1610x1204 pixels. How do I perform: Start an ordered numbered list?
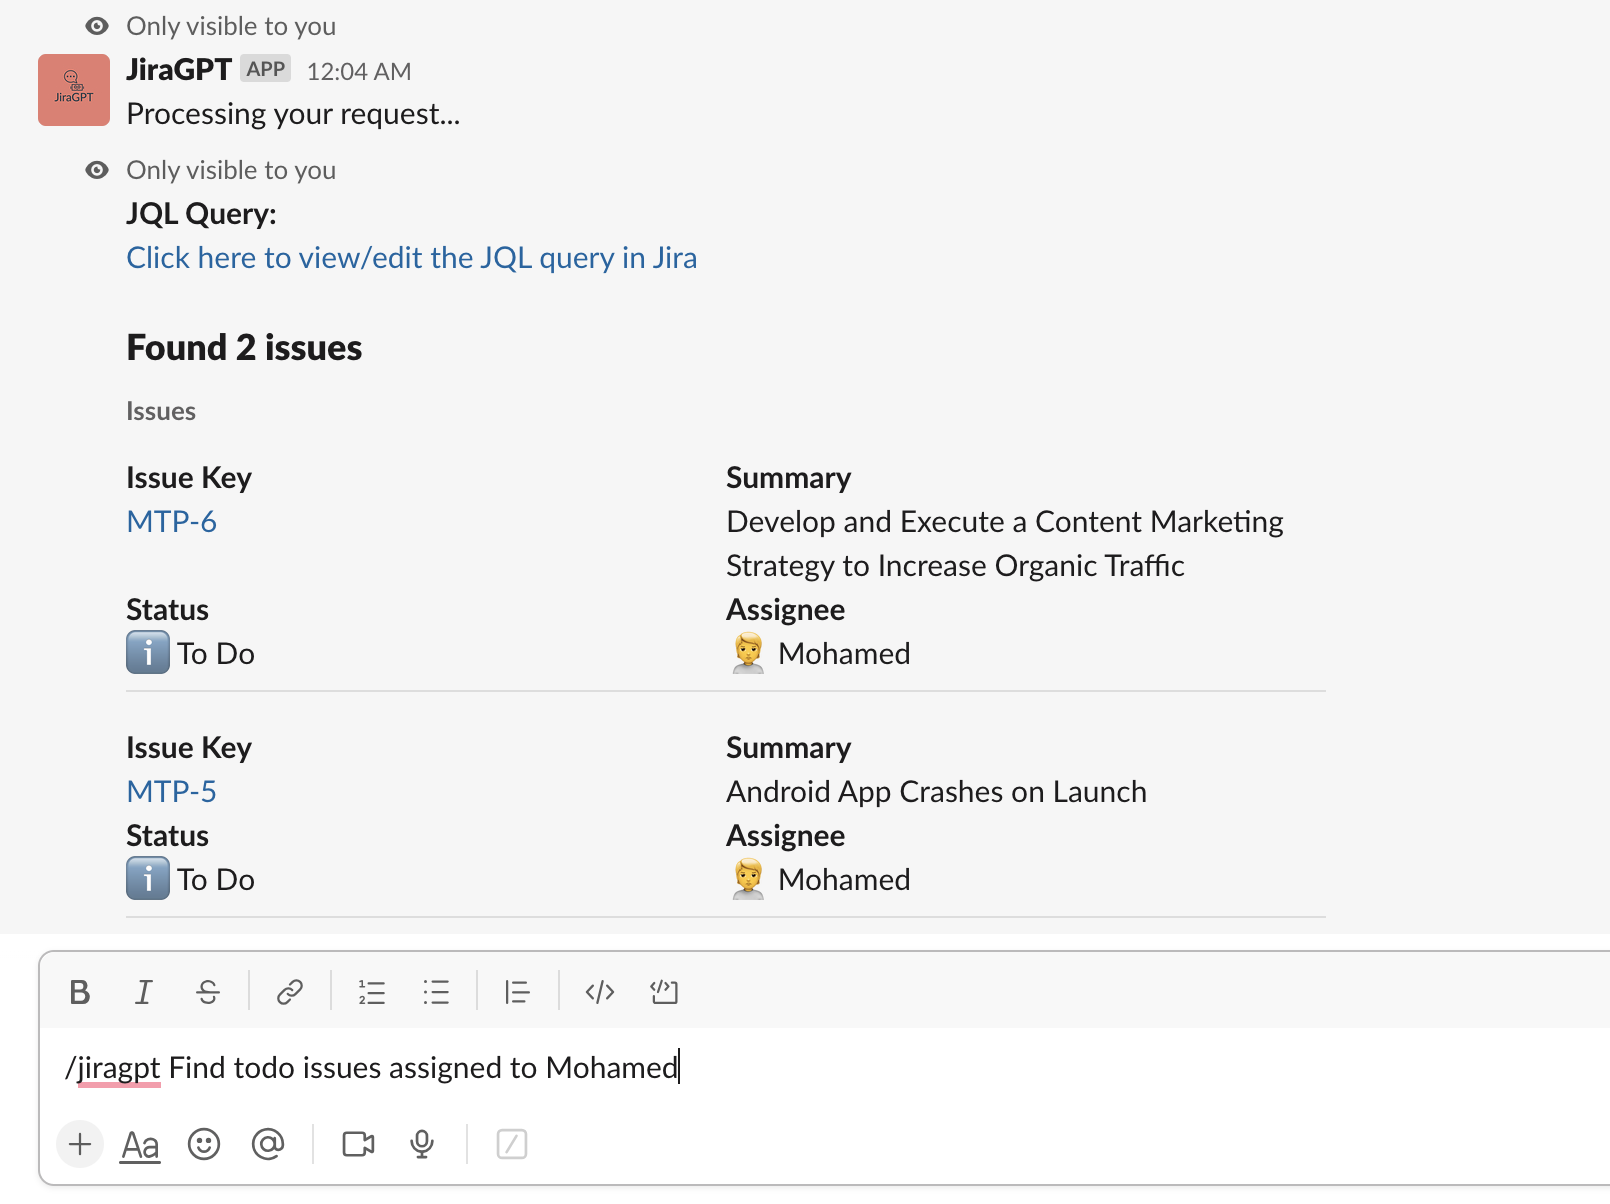372,992
